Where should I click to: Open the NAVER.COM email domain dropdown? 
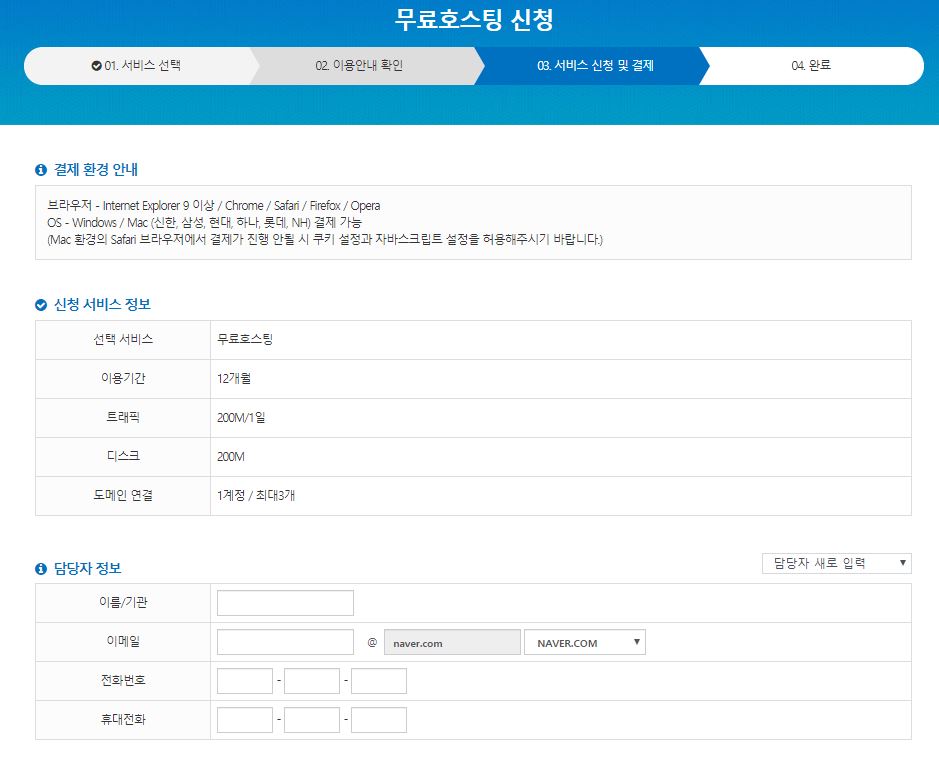click(584, 643)
